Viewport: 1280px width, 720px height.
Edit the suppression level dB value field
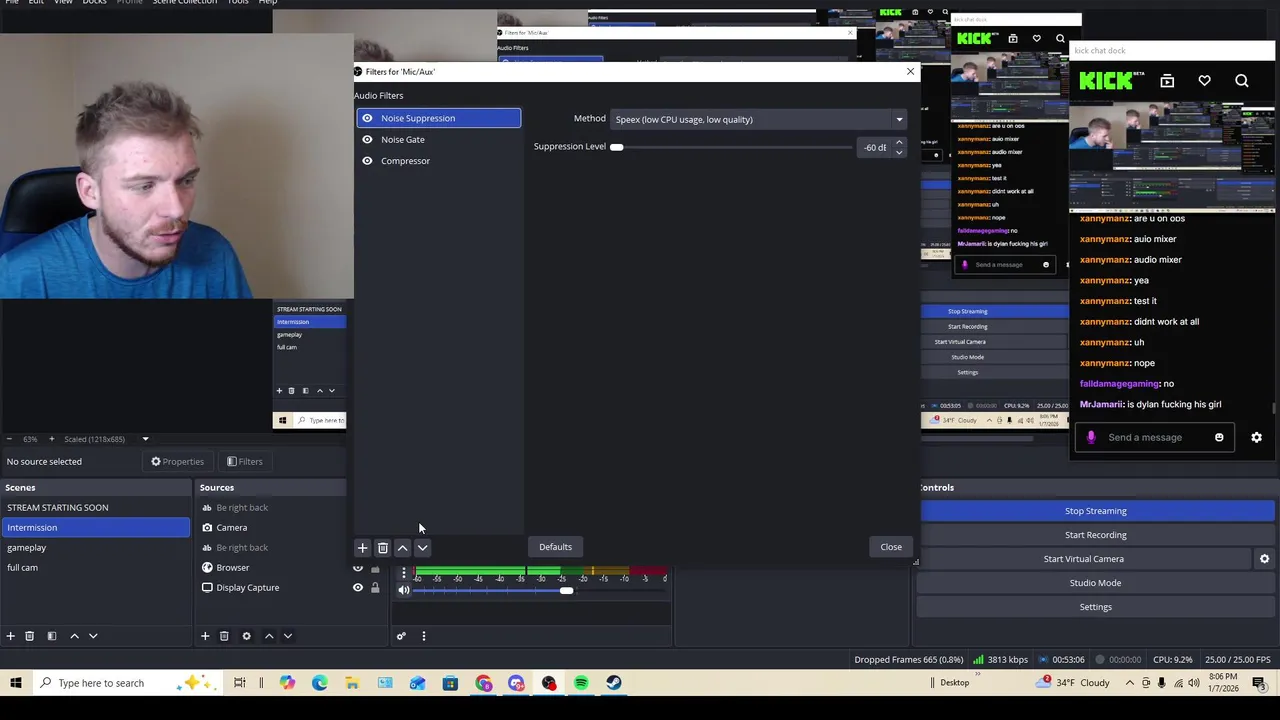tap(875, 147)
